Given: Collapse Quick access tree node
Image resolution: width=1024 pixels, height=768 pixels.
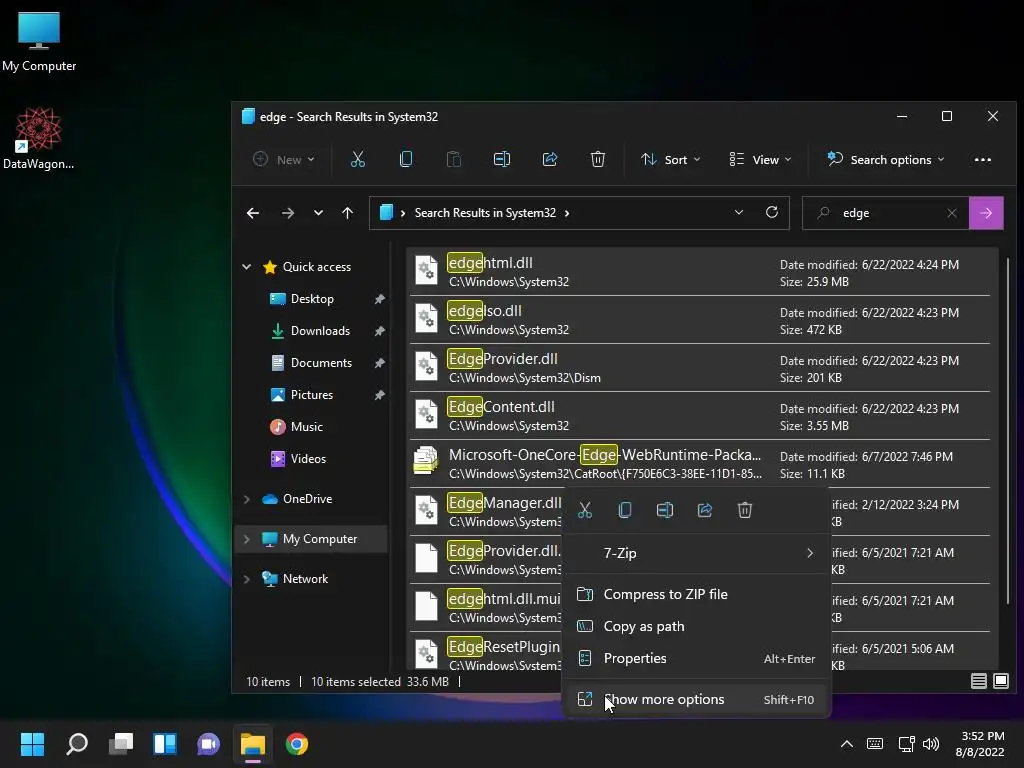Looking at the screenshot, I should 247,266.
